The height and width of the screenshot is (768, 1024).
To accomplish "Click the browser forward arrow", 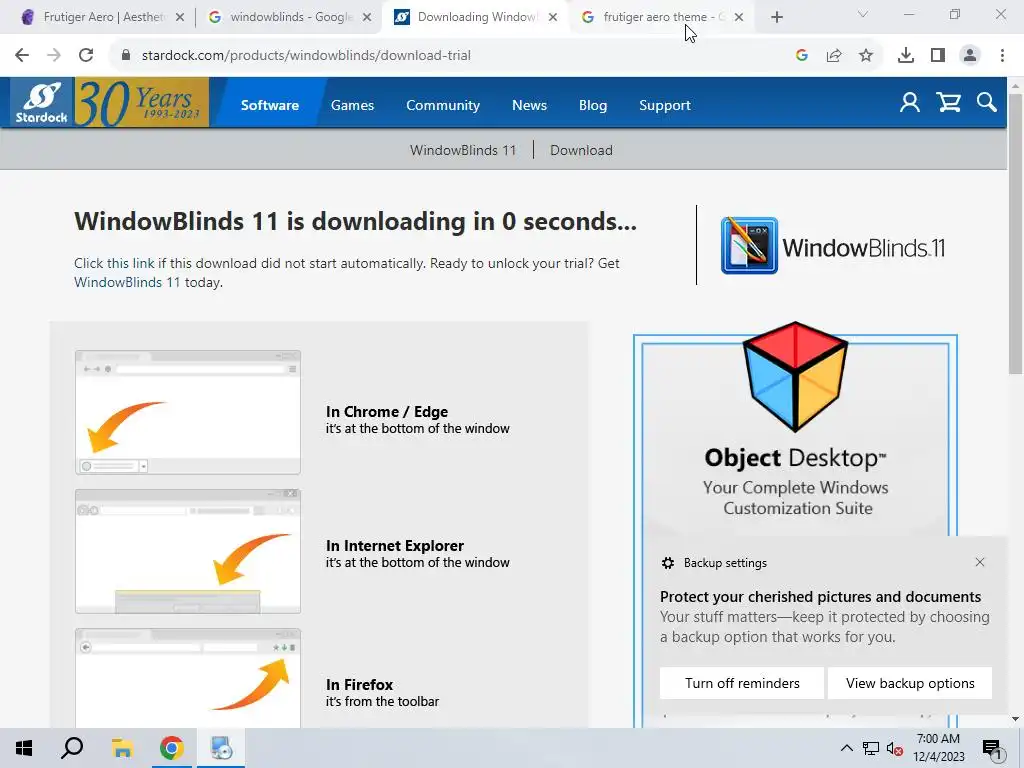I will tap(54, 56).
